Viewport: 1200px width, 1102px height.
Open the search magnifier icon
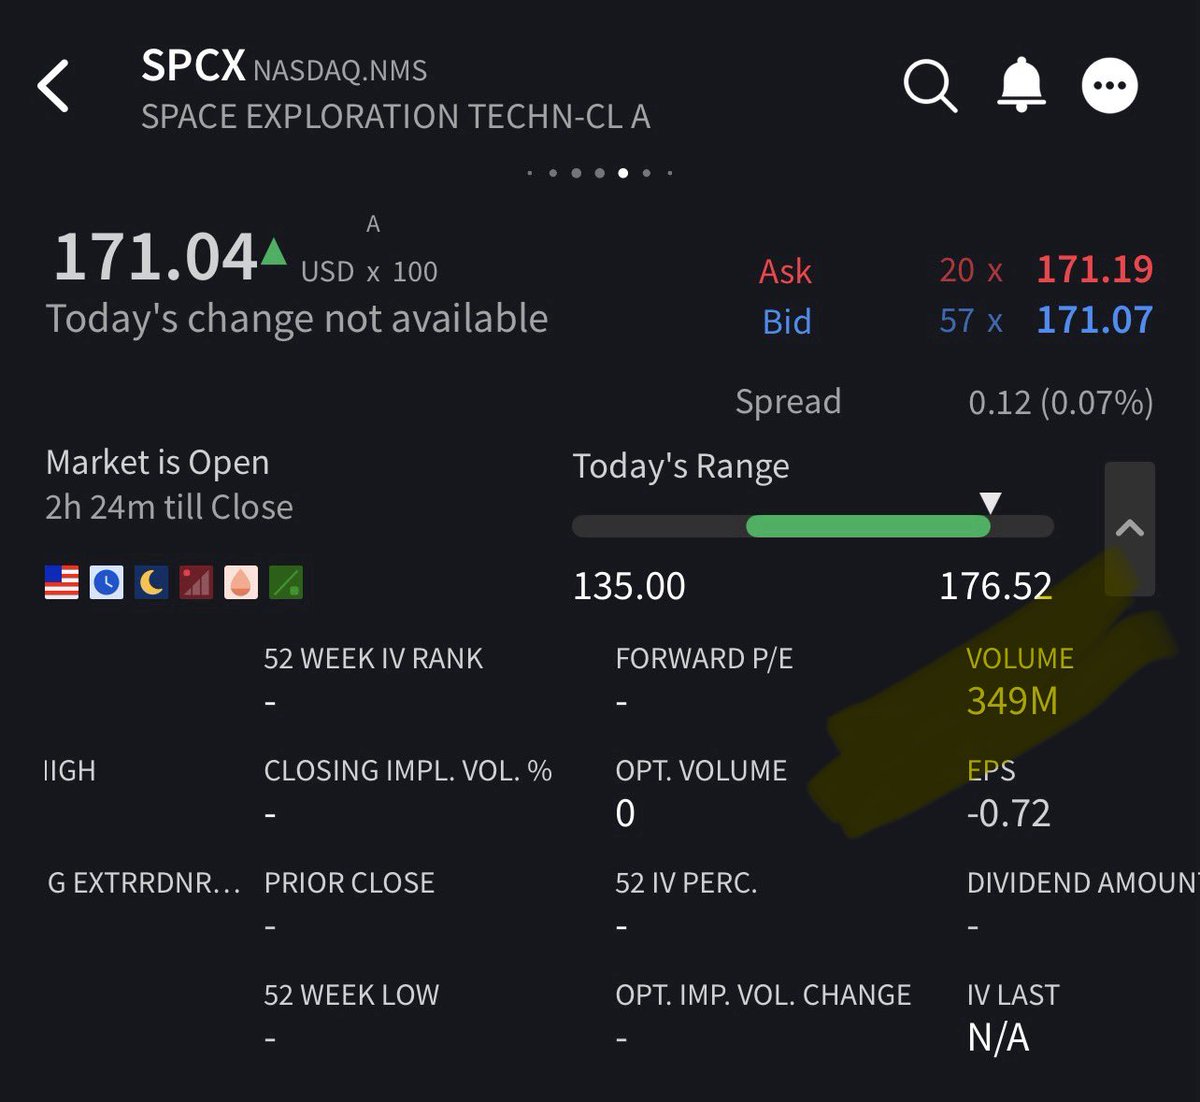[930, 85]
